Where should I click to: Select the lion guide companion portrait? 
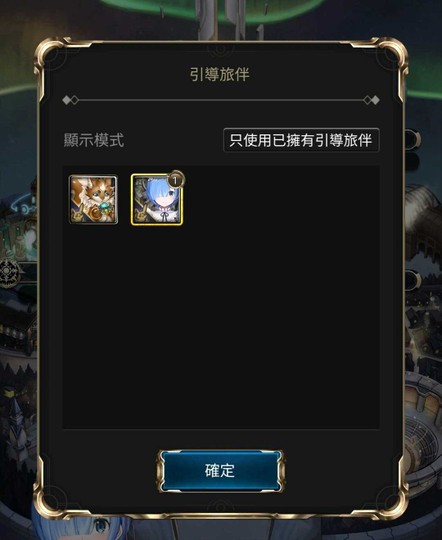(93, 199)
